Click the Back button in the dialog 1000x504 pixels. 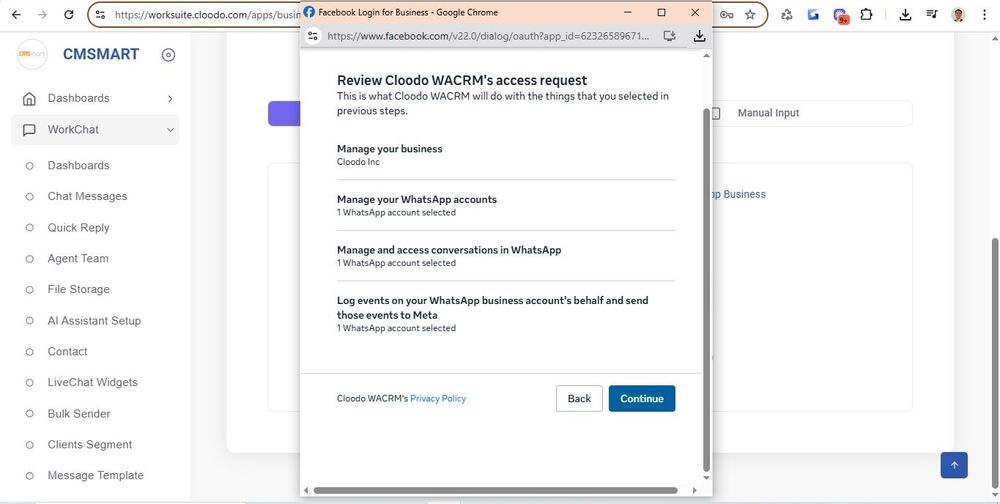pos(579,398)
